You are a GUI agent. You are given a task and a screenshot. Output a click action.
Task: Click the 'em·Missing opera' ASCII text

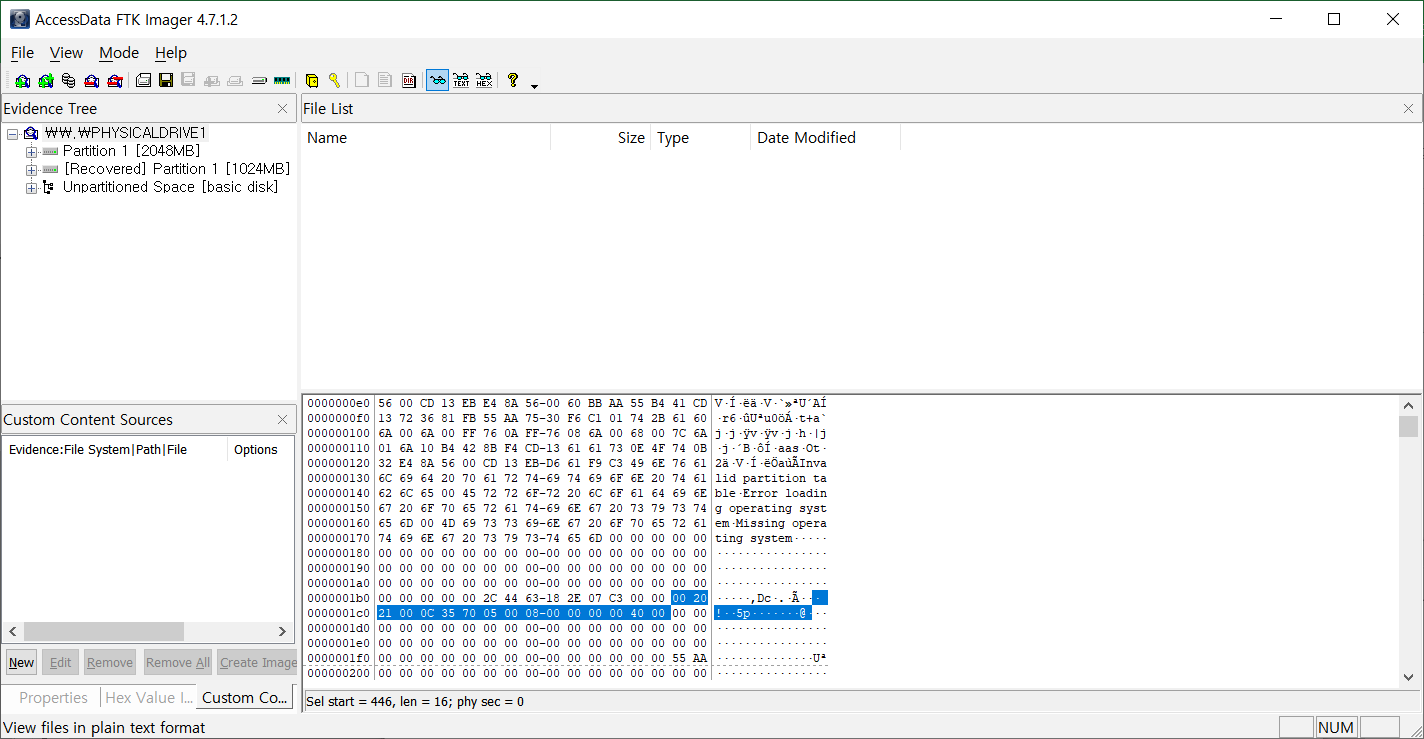771,523
